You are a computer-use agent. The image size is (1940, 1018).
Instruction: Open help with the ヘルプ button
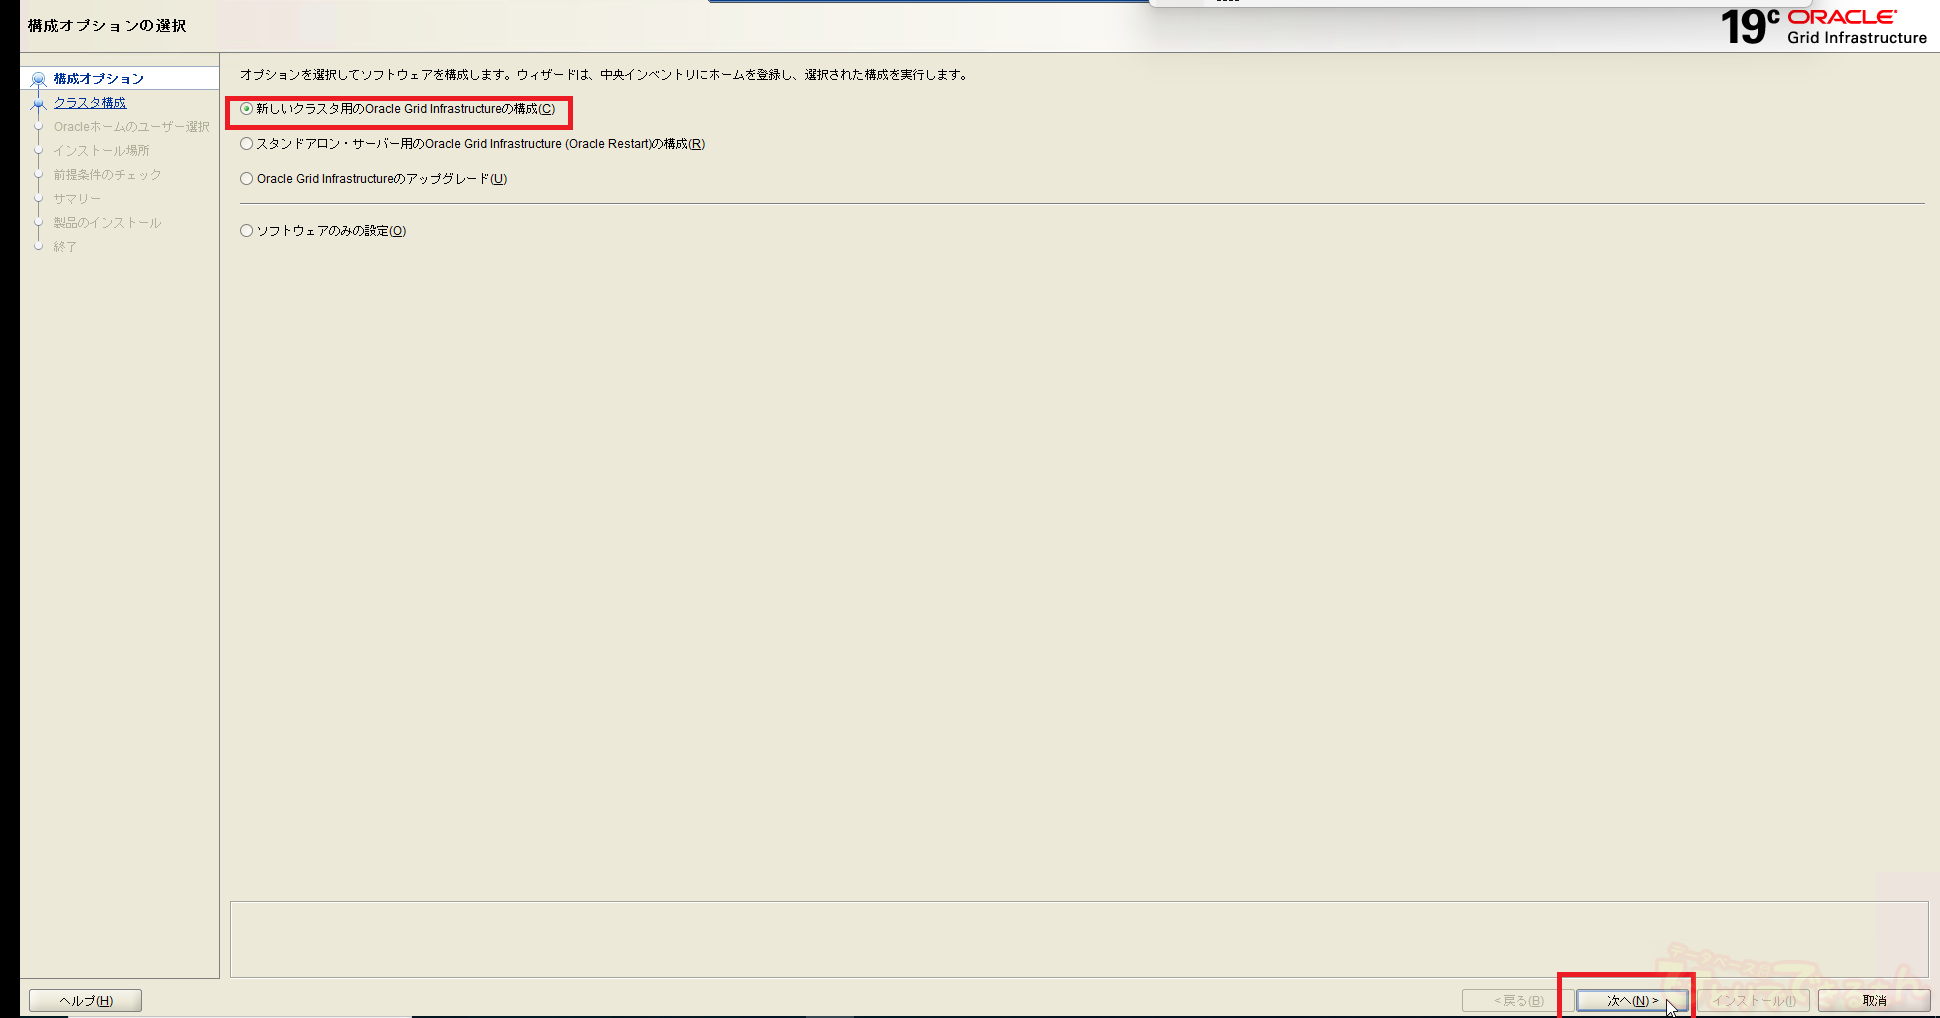(85, 1000)
